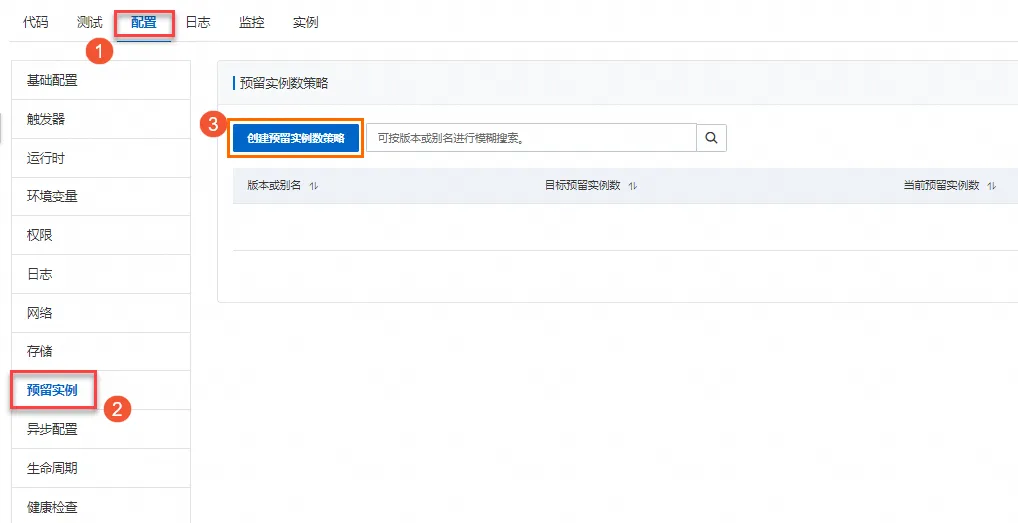Click the magnifier search icon
The width and height of the screenshot is (1018, 523).
tap(712, 138)
